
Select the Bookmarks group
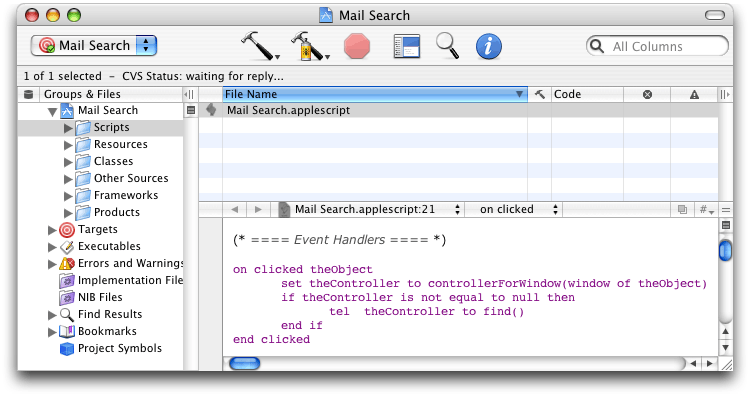tap(100, 331)
